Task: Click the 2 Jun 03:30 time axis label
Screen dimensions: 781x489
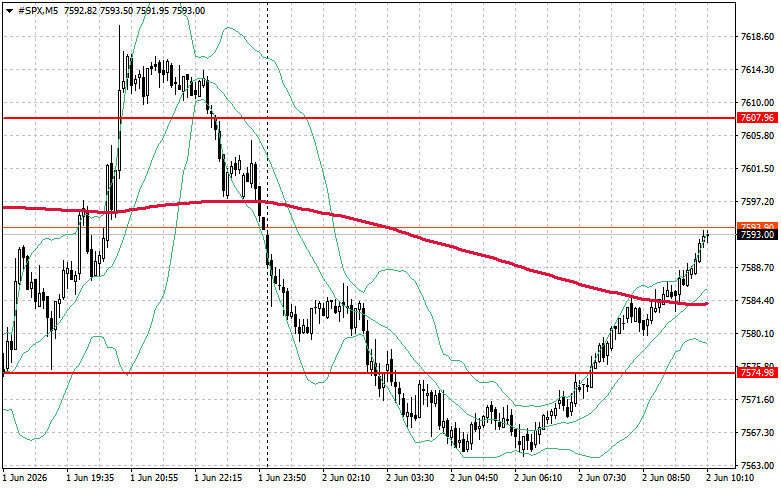Action: 410,478
